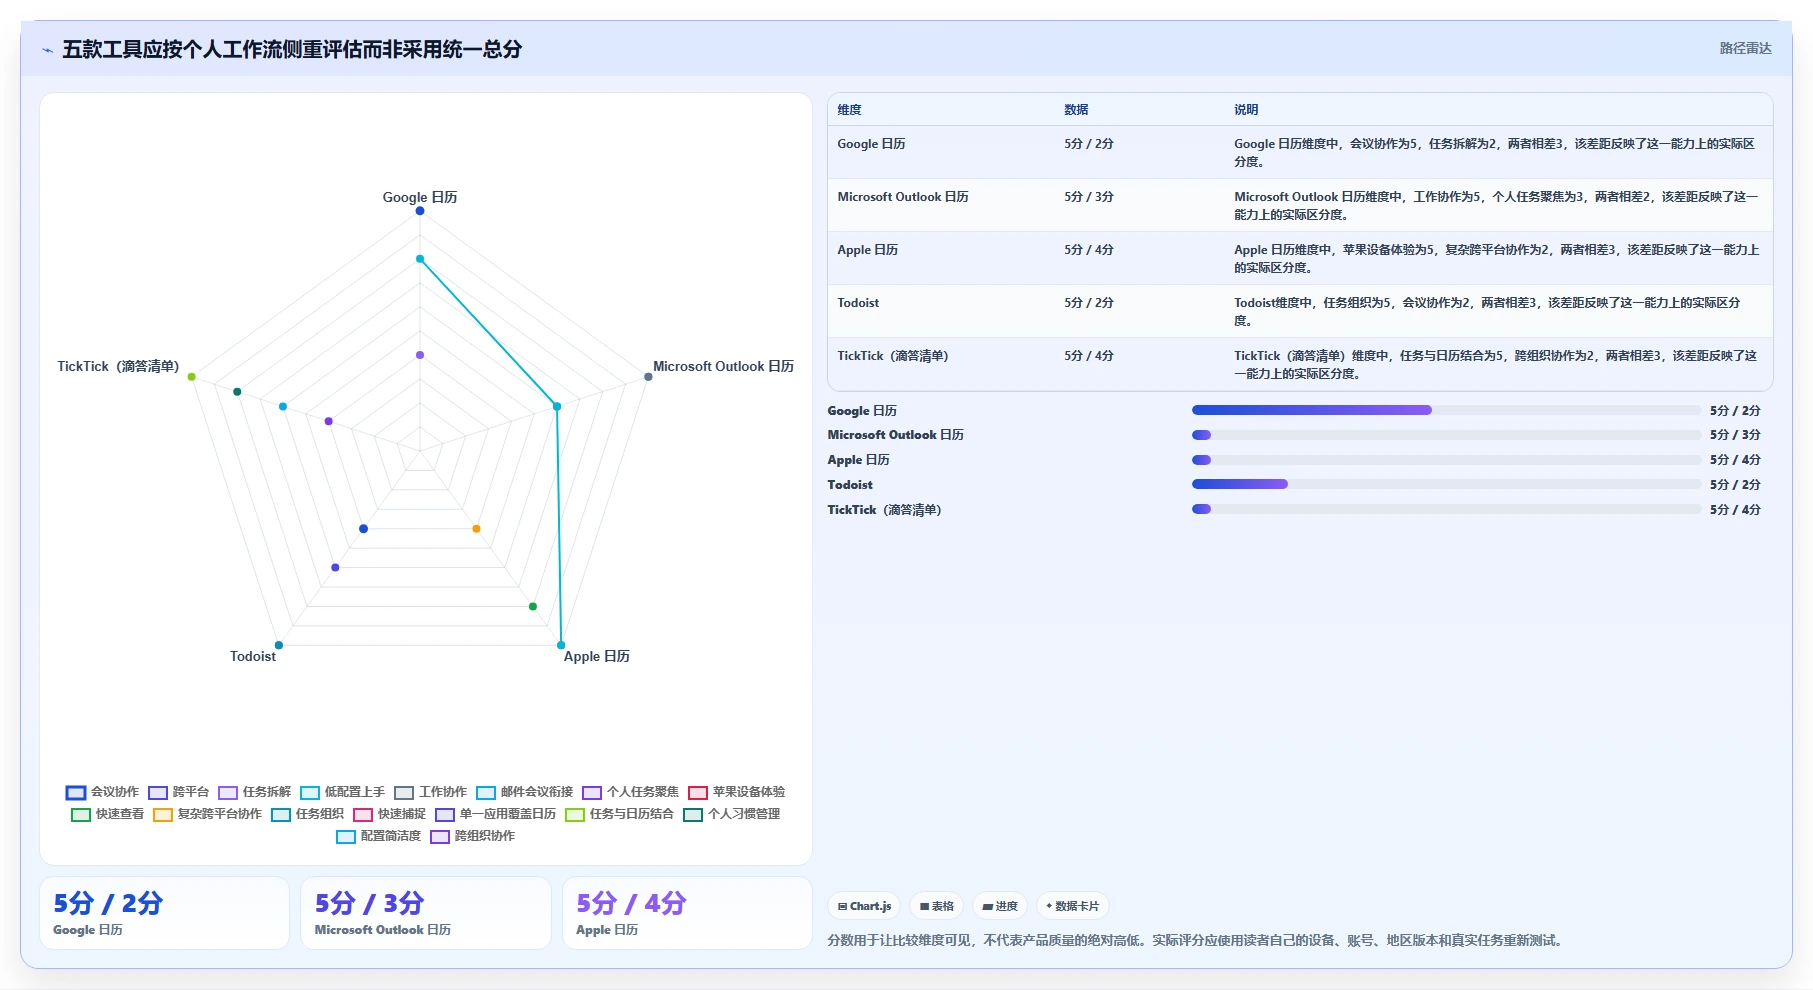Click the outer blue point on Google 日历 axis
1813x990 pixels.
point(420,211)
